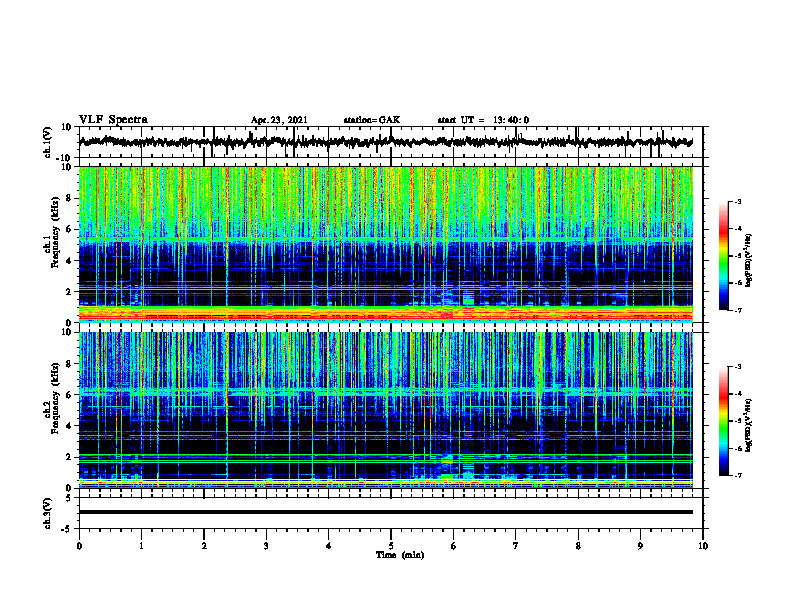Click time axis tick label '9'
This screenshot has height=612, width=792.
click(x=640, y=546)
